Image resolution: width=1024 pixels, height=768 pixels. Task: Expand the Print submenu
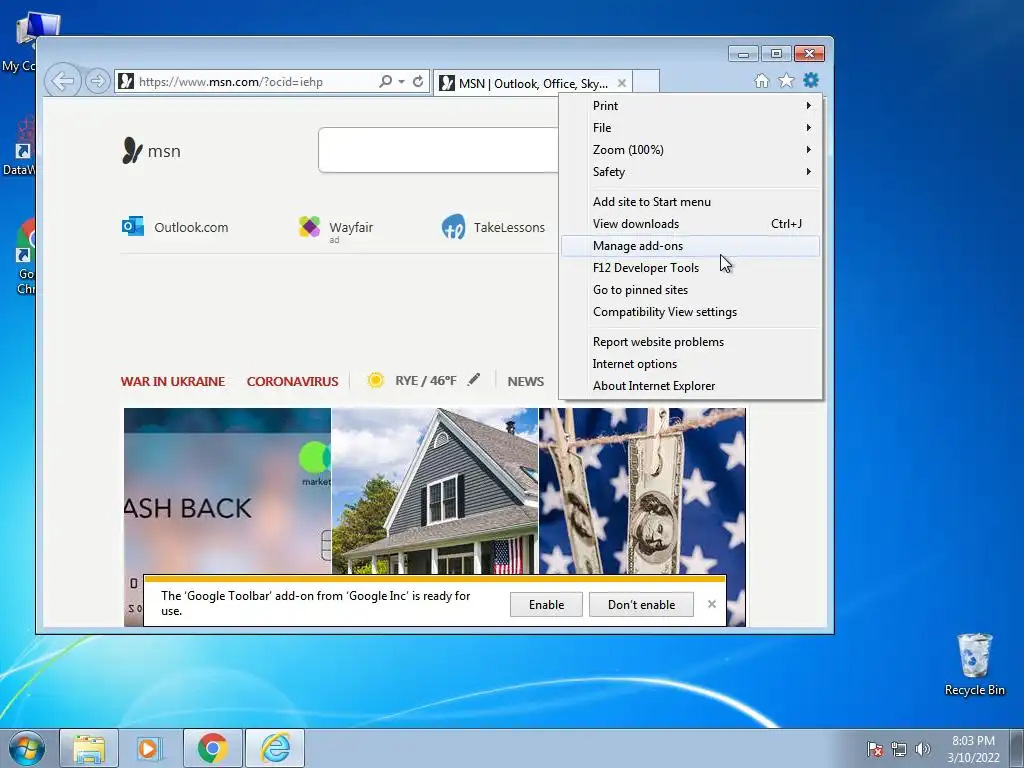click(x=690, y=106)
